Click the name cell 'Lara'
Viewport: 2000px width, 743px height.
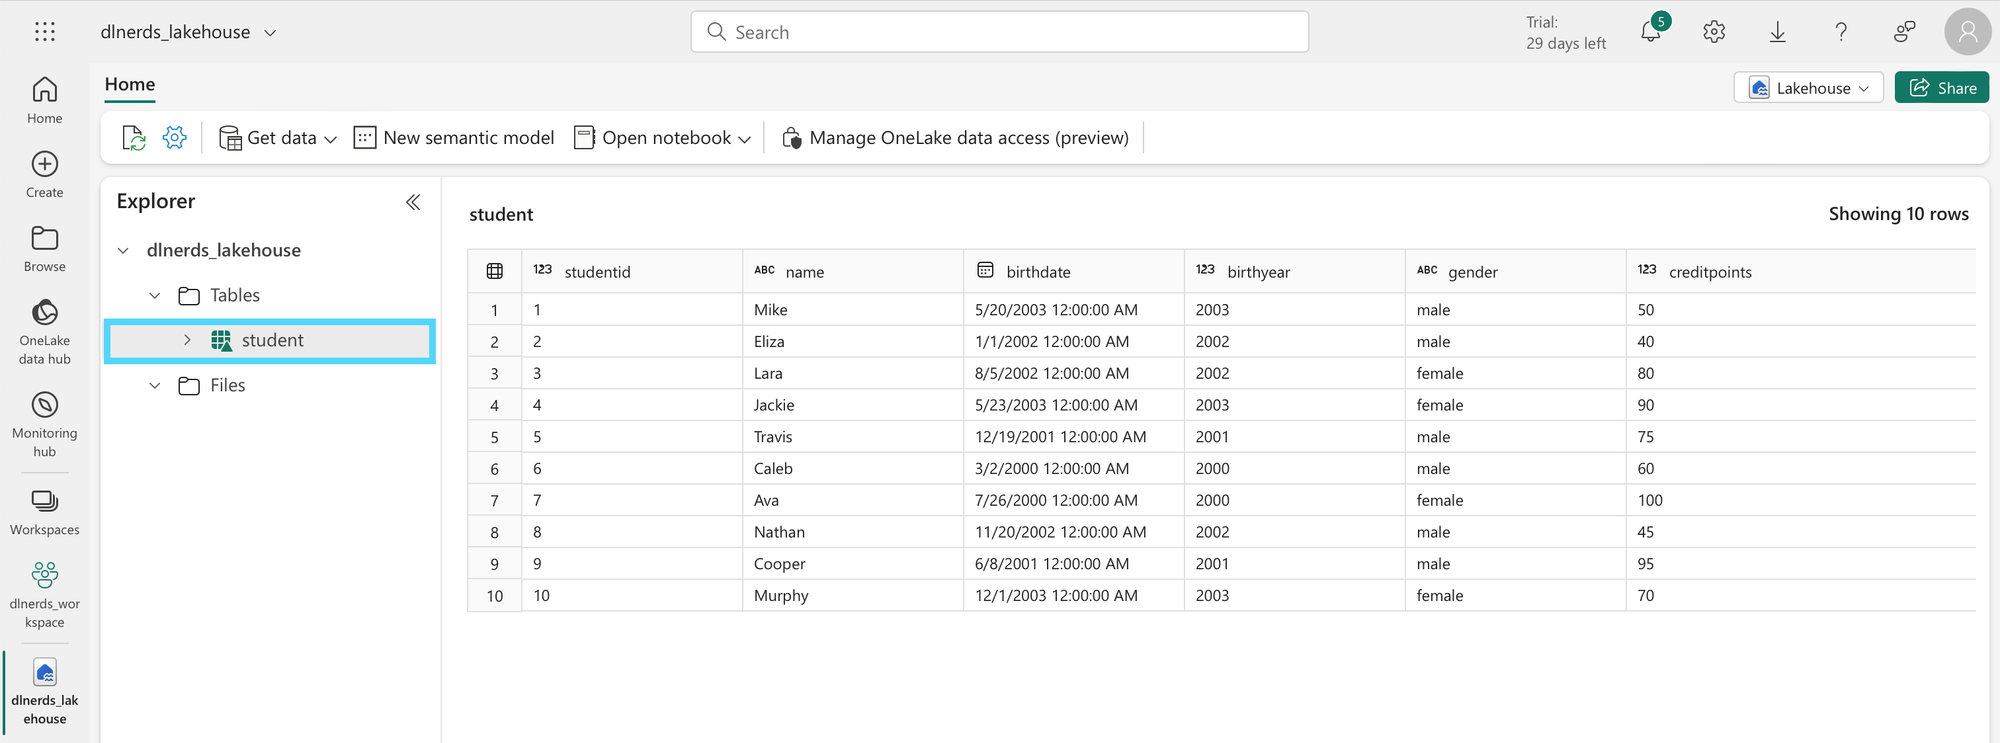coord(853,373)
